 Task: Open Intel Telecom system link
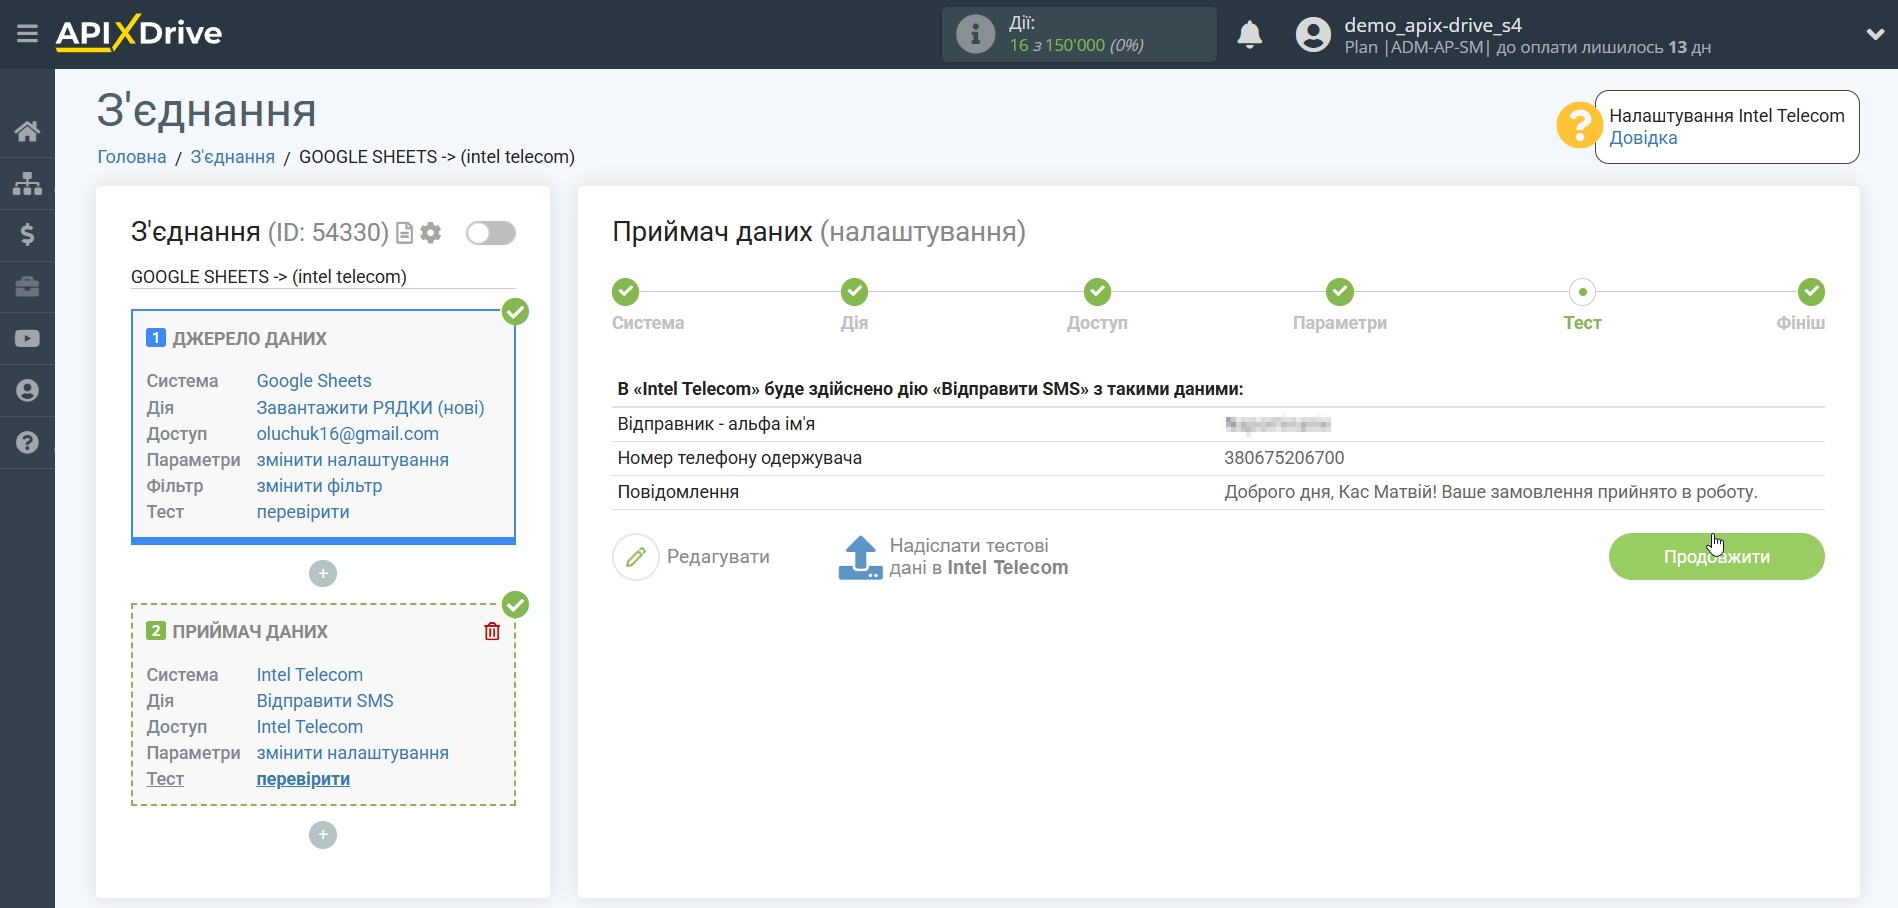tap(309, 675)
